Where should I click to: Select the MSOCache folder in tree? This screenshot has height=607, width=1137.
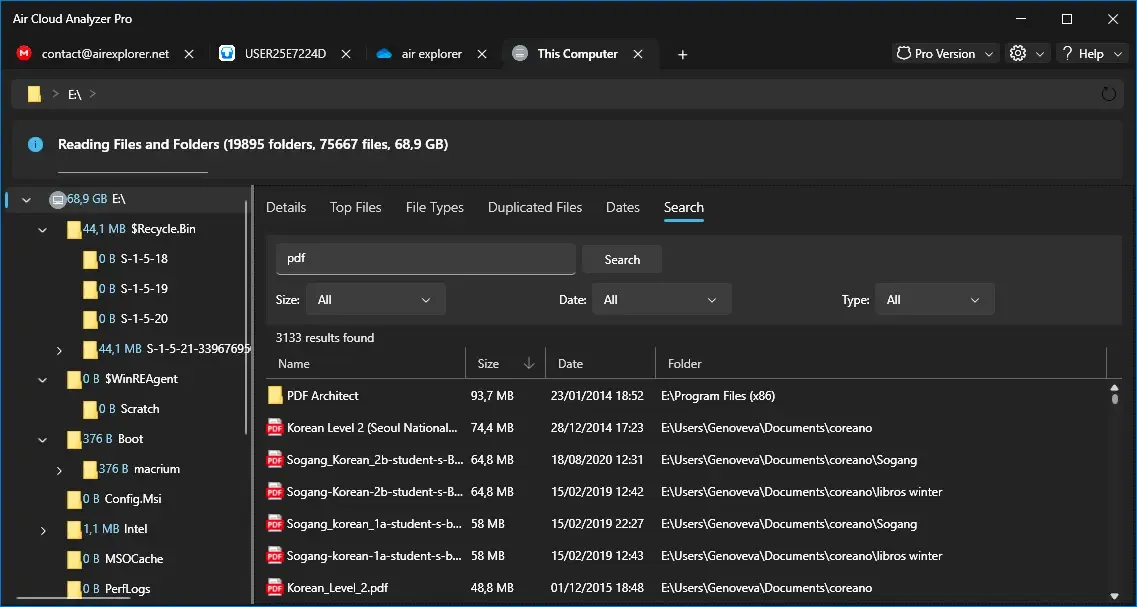click(x=134, y=559)
